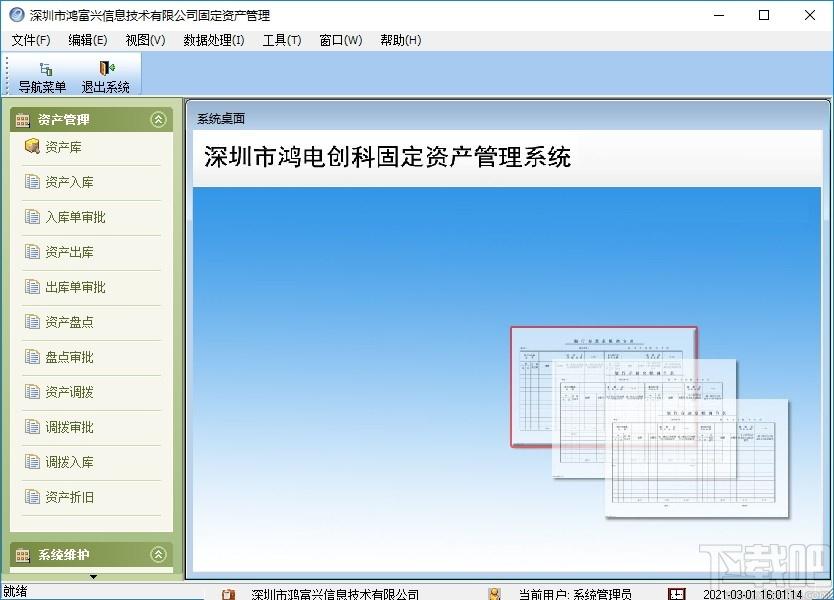Open the 资产出库 link
The height and width of the screenshot is (600, 834).
coord(69,252)
